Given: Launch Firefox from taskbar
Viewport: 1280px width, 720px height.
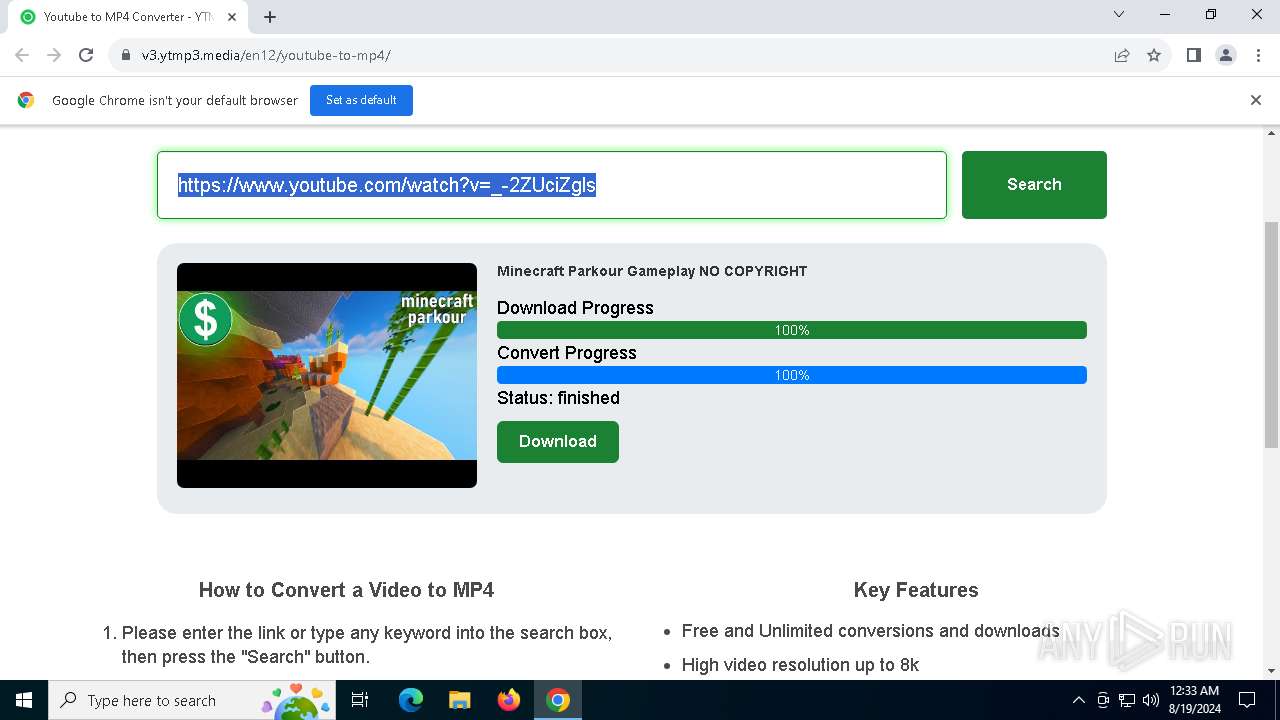Looking at the screenshot, I should pyautogui.click(x=509, y=700).
